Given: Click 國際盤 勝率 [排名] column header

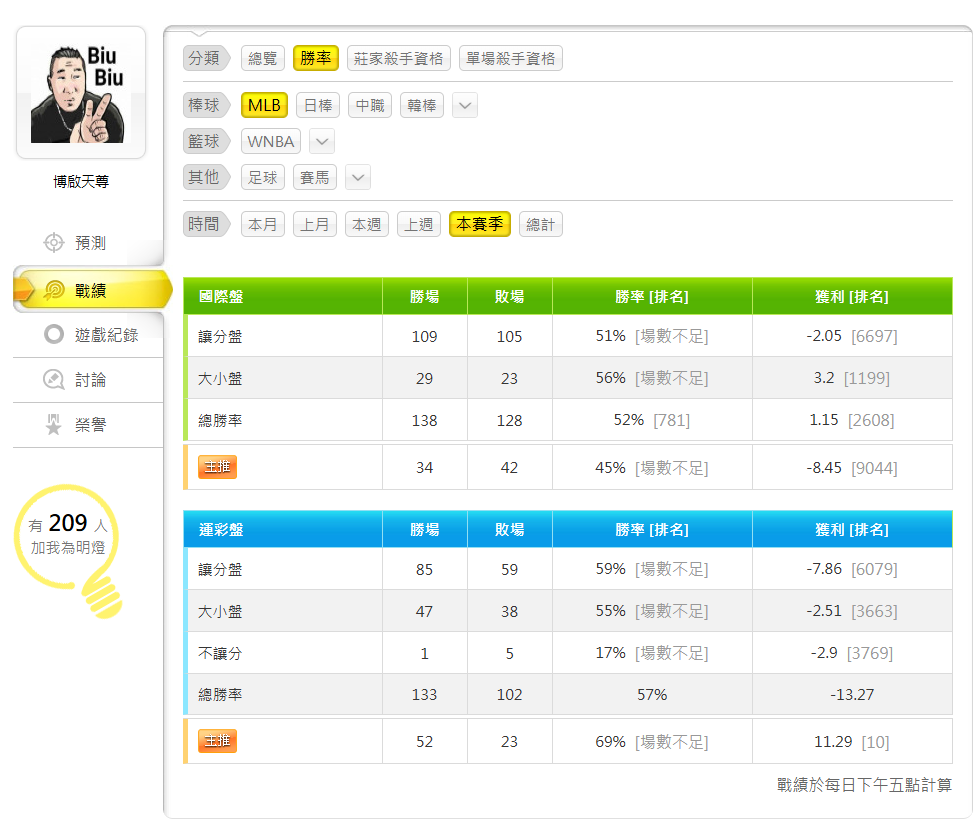Looking at the screenshot, I should click(652, 296).
